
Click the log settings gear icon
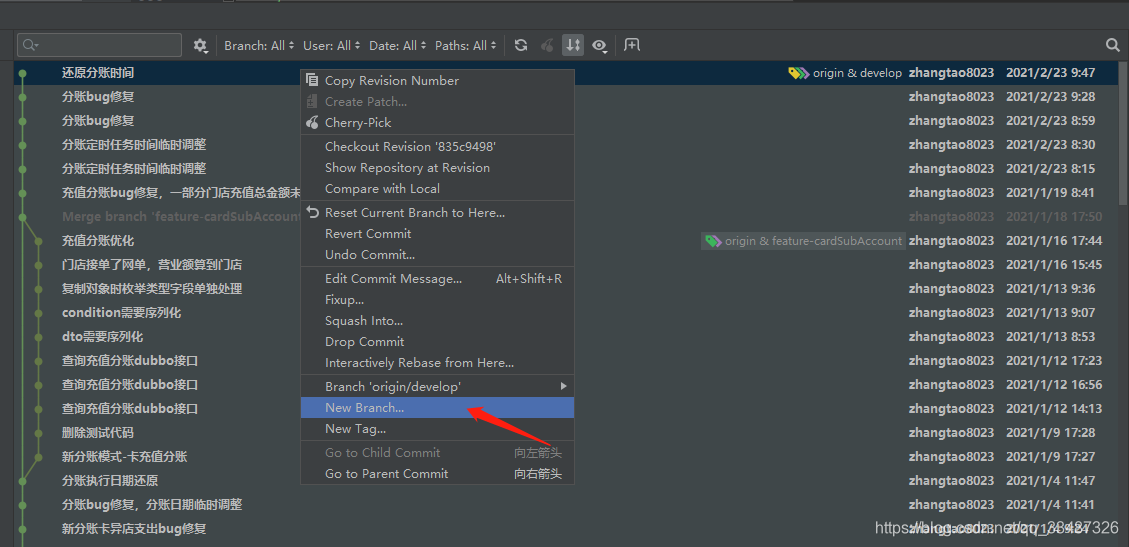201,45
